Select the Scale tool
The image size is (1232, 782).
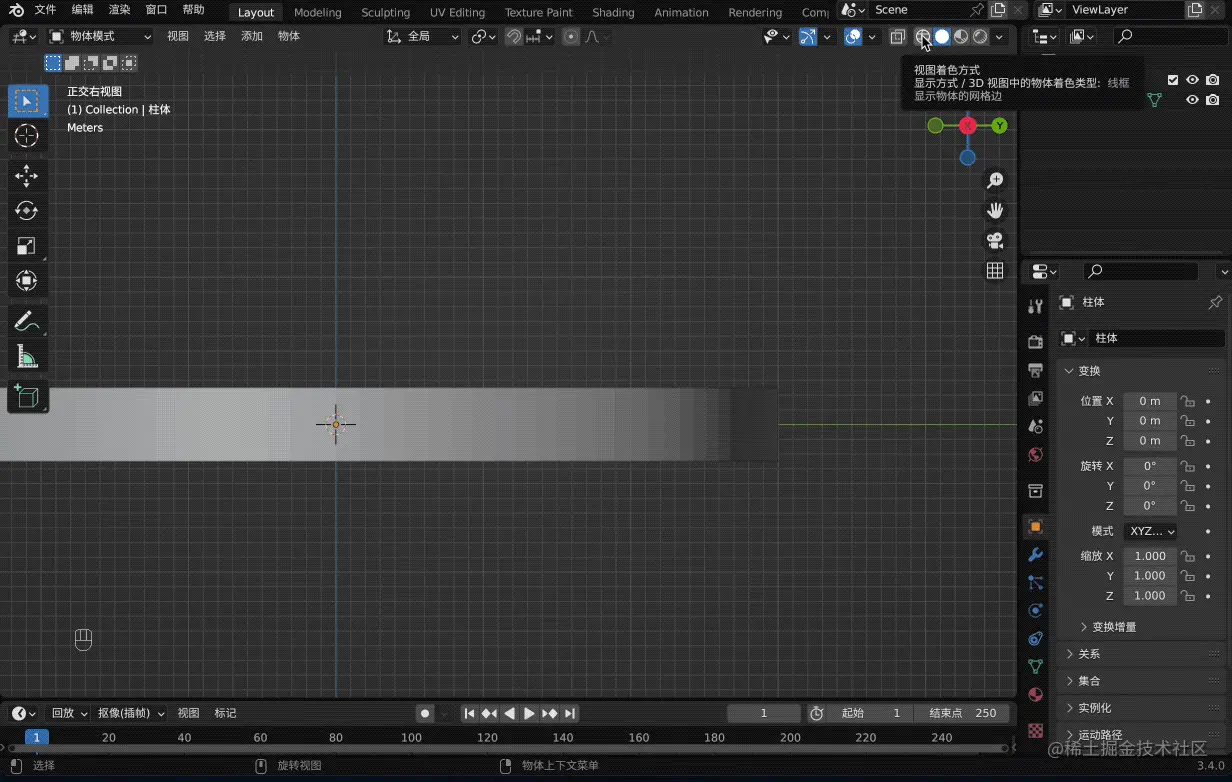point(27,246)
